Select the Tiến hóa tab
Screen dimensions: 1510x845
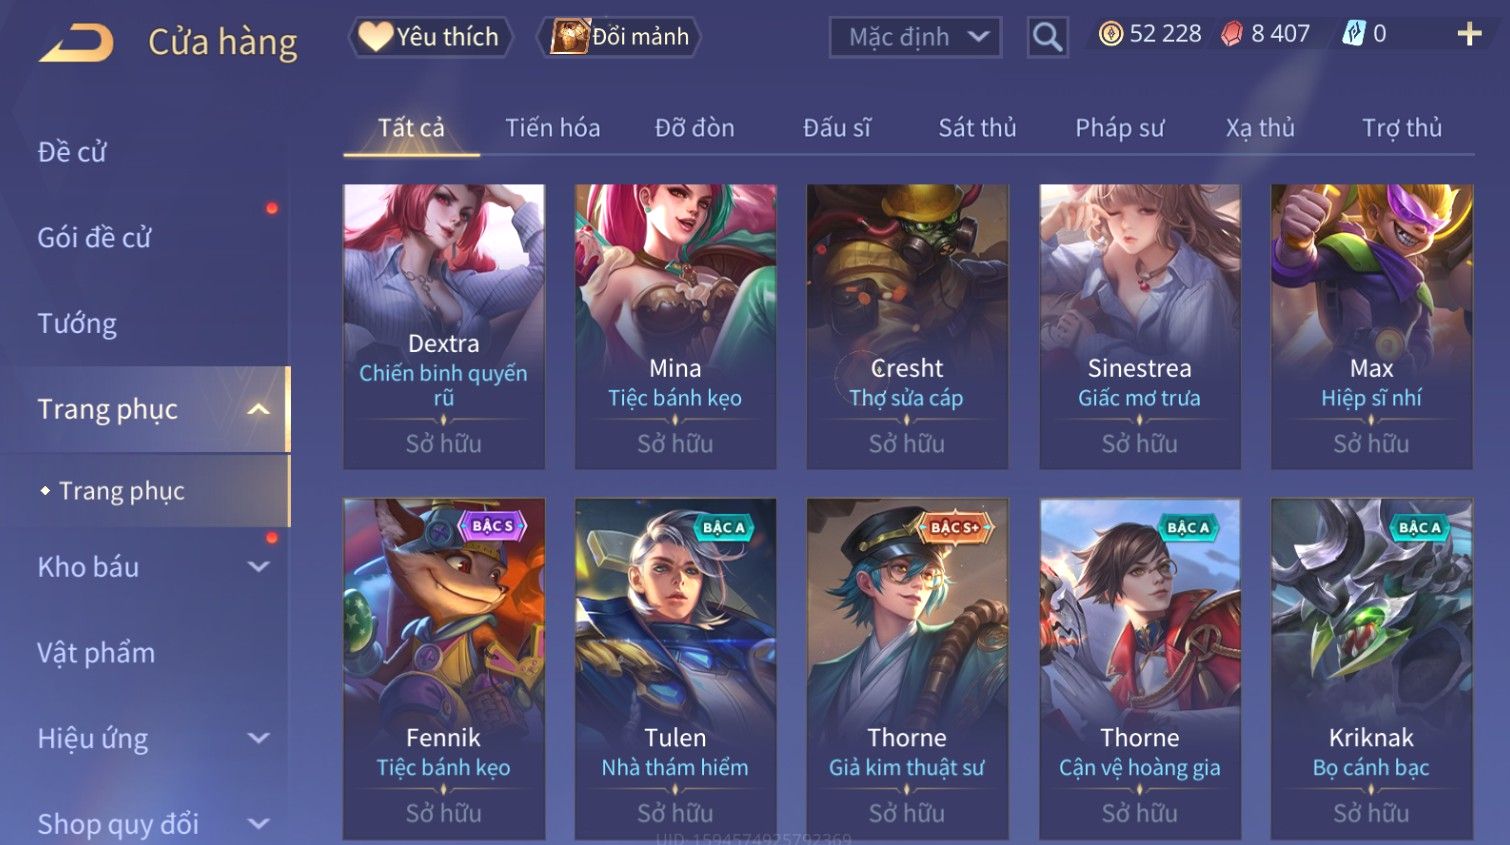pyautogui.click(x=552, y=128)
